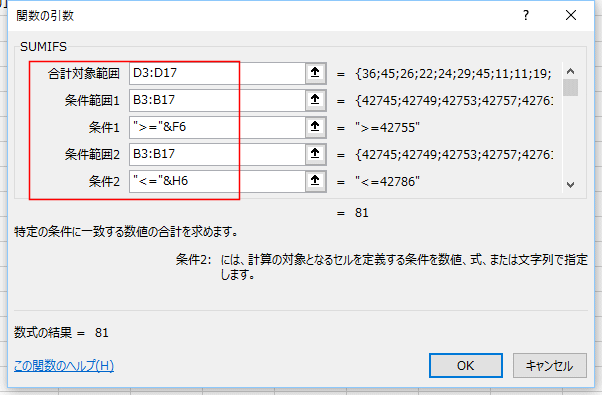Click the 条件範囲1 range selector arrow icon
Screen dimensions: 602x395
coord(315,100)
